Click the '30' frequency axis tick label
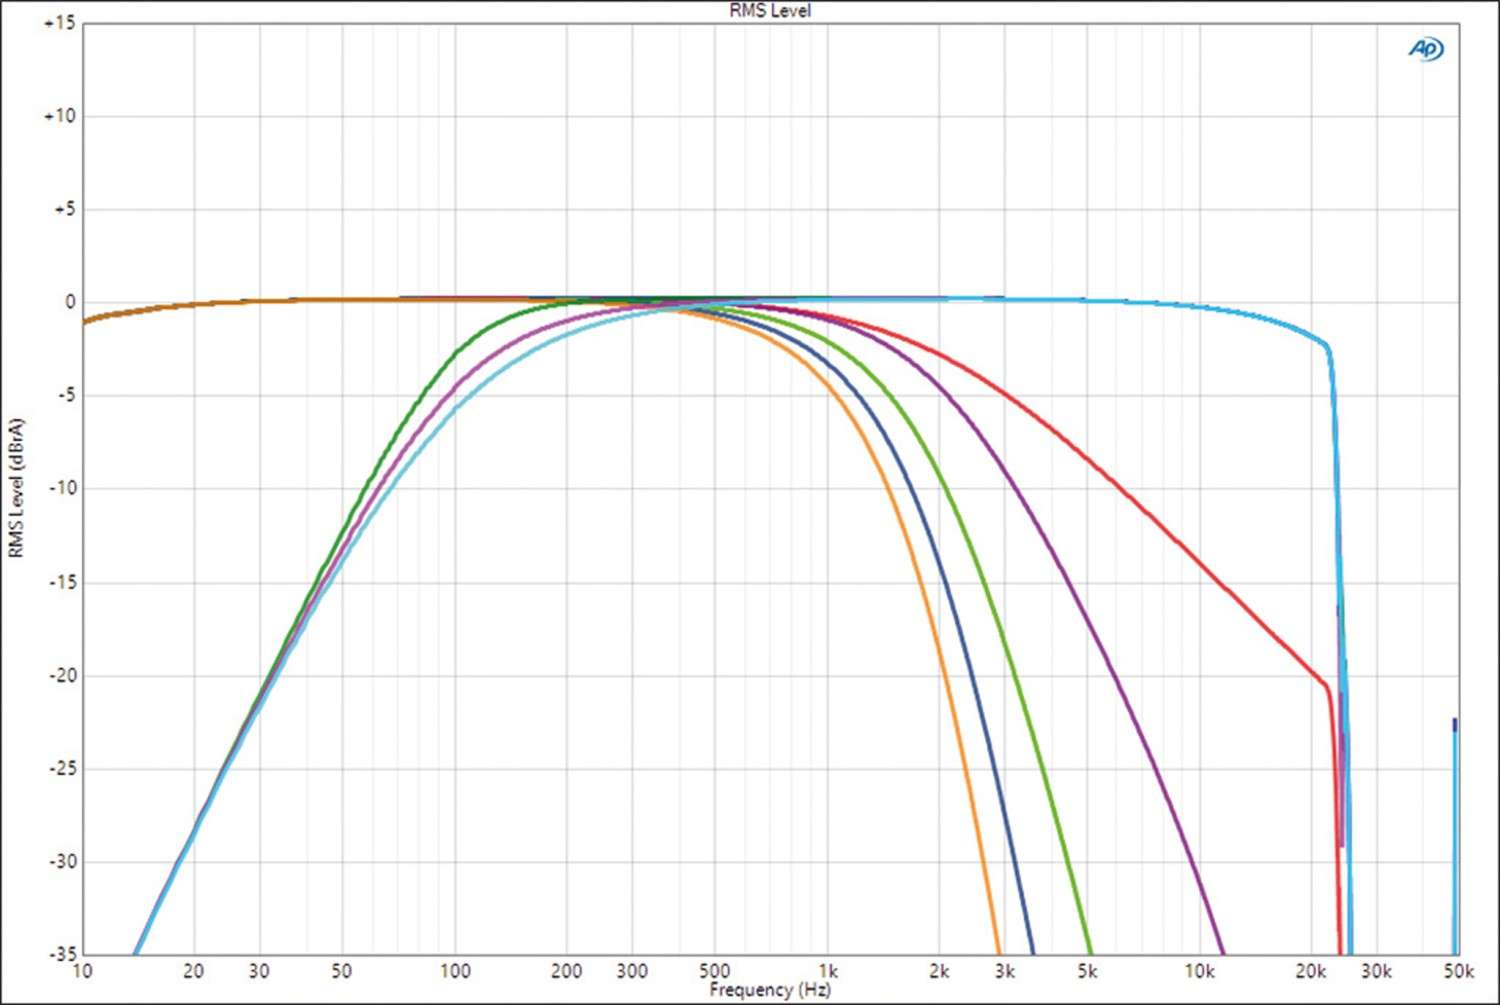Image resolution: width=1500 pixels, height=1005 pixels. (259, 971)
